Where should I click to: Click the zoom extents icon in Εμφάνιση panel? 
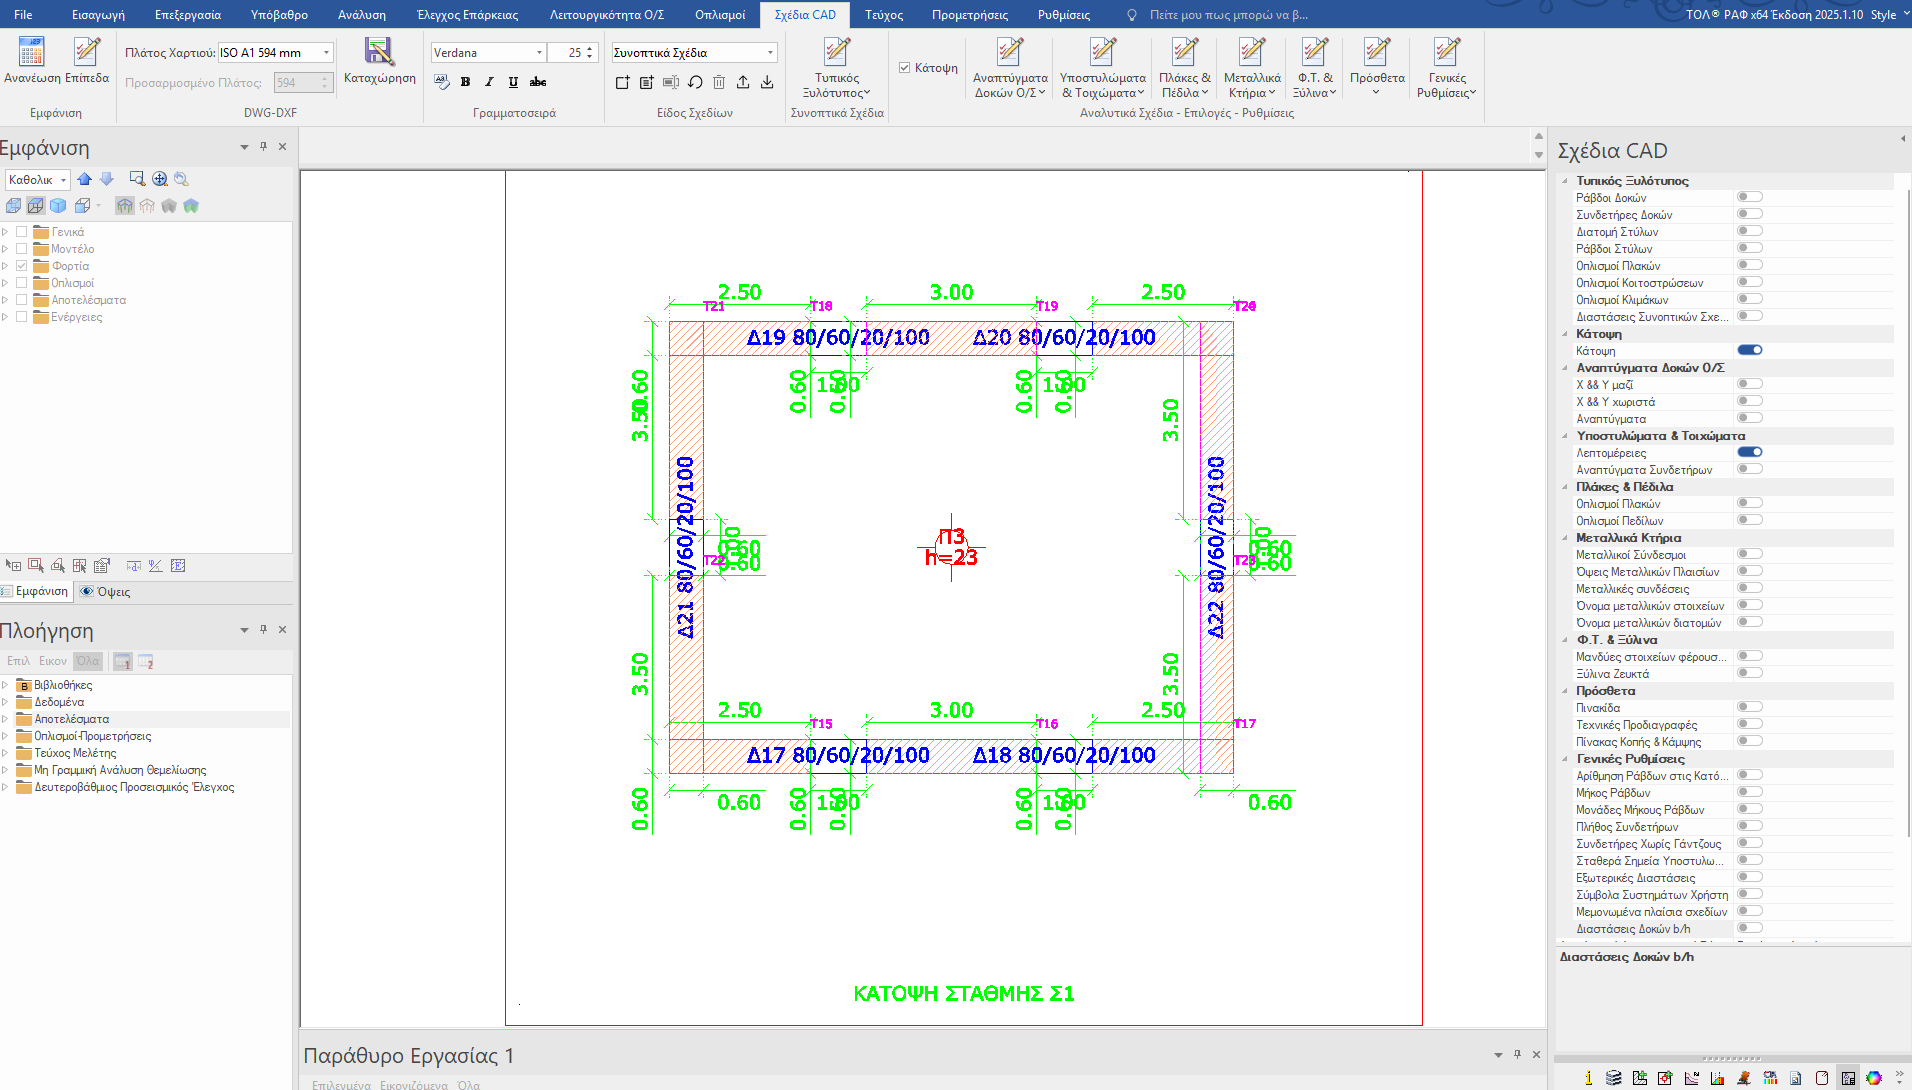160,179
